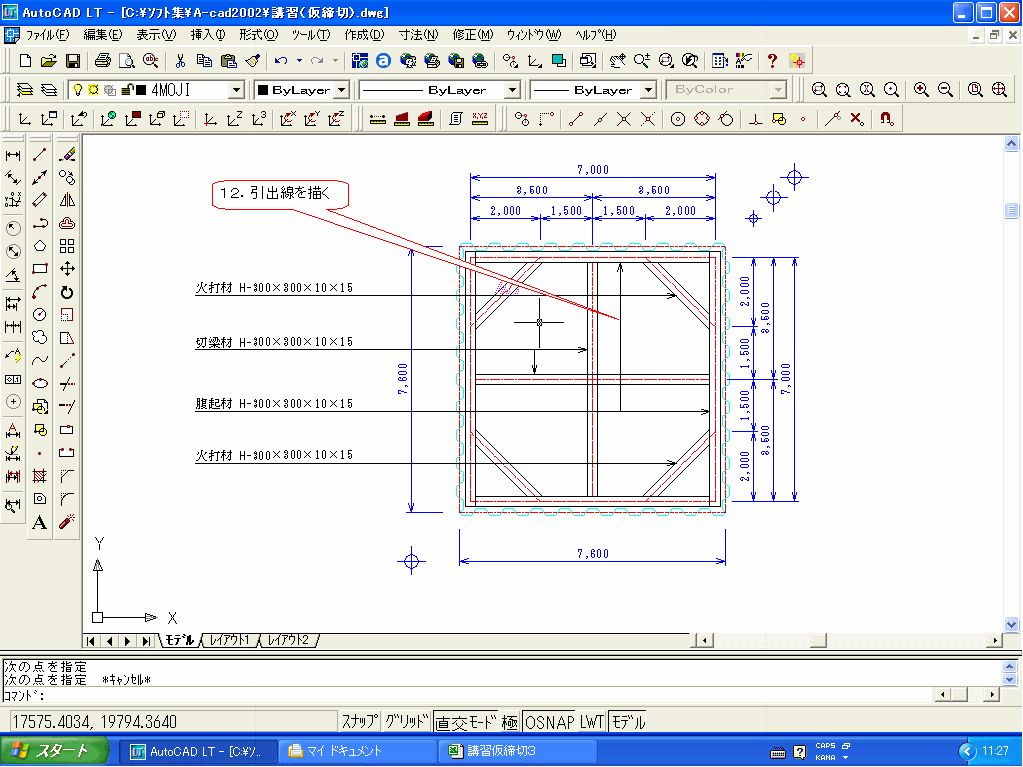Image resolution: width=1023 pixels, height=767 pixels.
Task: Choose the Circle tool
Action: 40,314
